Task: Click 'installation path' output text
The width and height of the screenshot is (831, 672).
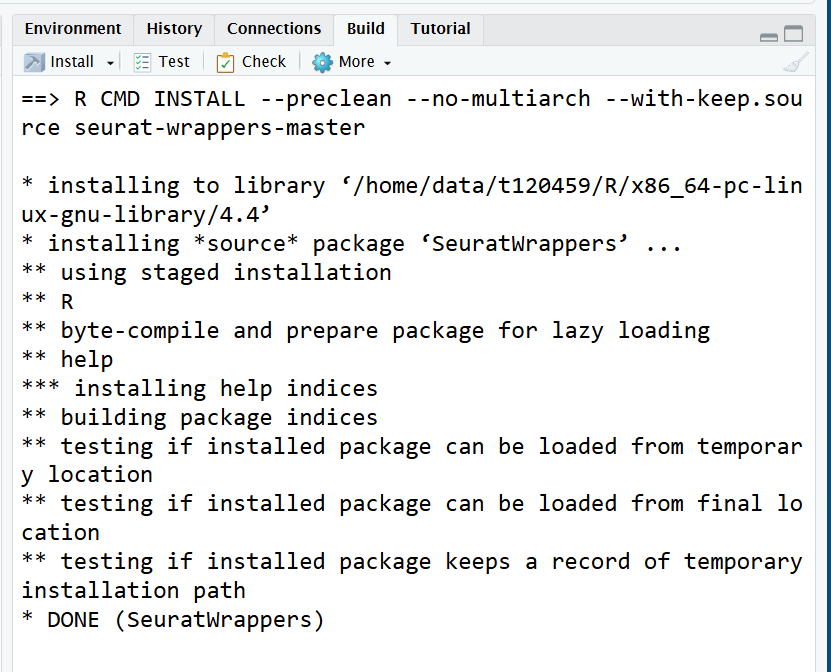Action: click(x=134, y=590)
